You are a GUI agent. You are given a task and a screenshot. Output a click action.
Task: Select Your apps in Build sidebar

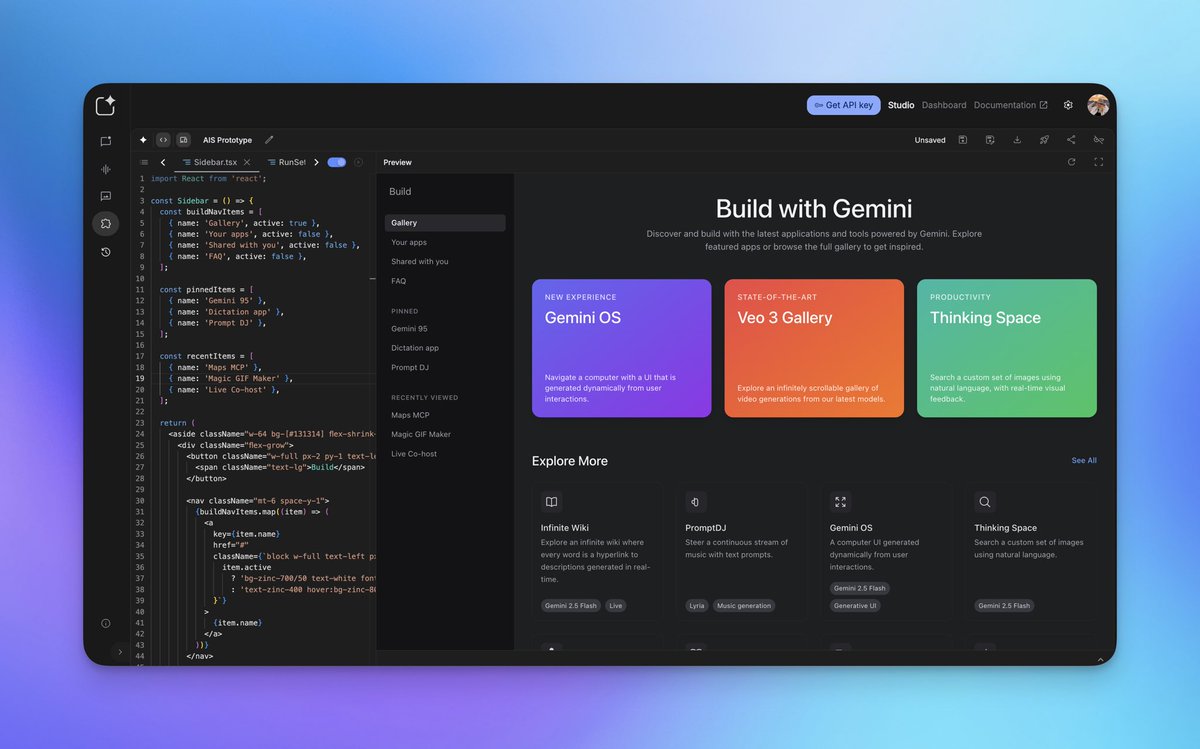[x=409, y=242]
